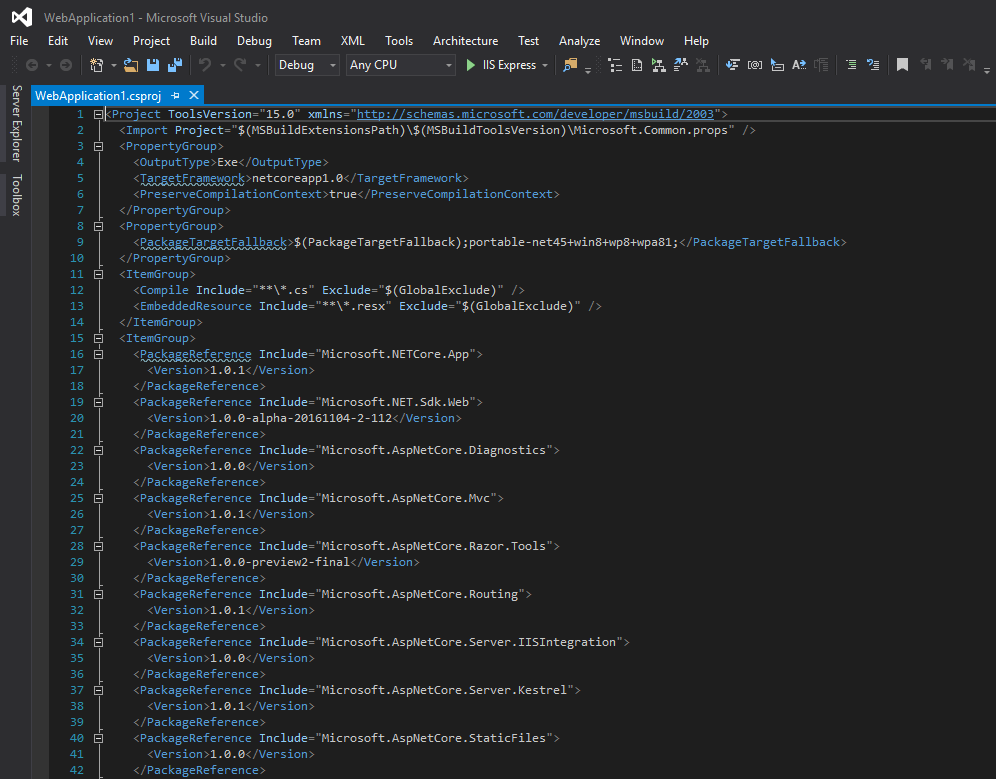Viewport: 996px width, 779px height.
Task: Click the Save All double-disk icon
Action: click(175, 65)
